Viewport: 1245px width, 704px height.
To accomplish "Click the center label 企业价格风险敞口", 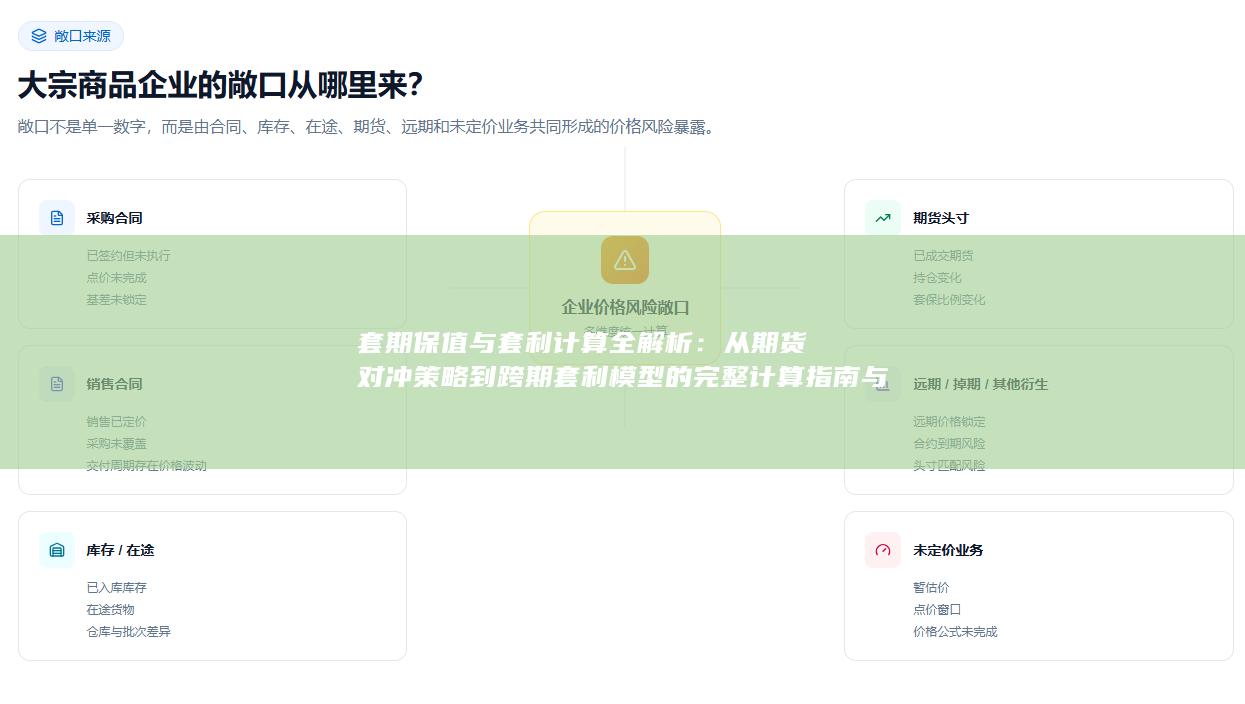I will point(625,308).
